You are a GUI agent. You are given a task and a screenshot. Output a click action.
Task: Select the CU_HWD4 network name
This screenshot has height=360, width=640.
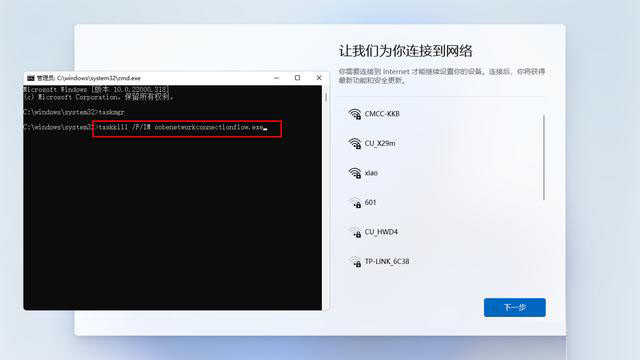(x=381, y=232)
